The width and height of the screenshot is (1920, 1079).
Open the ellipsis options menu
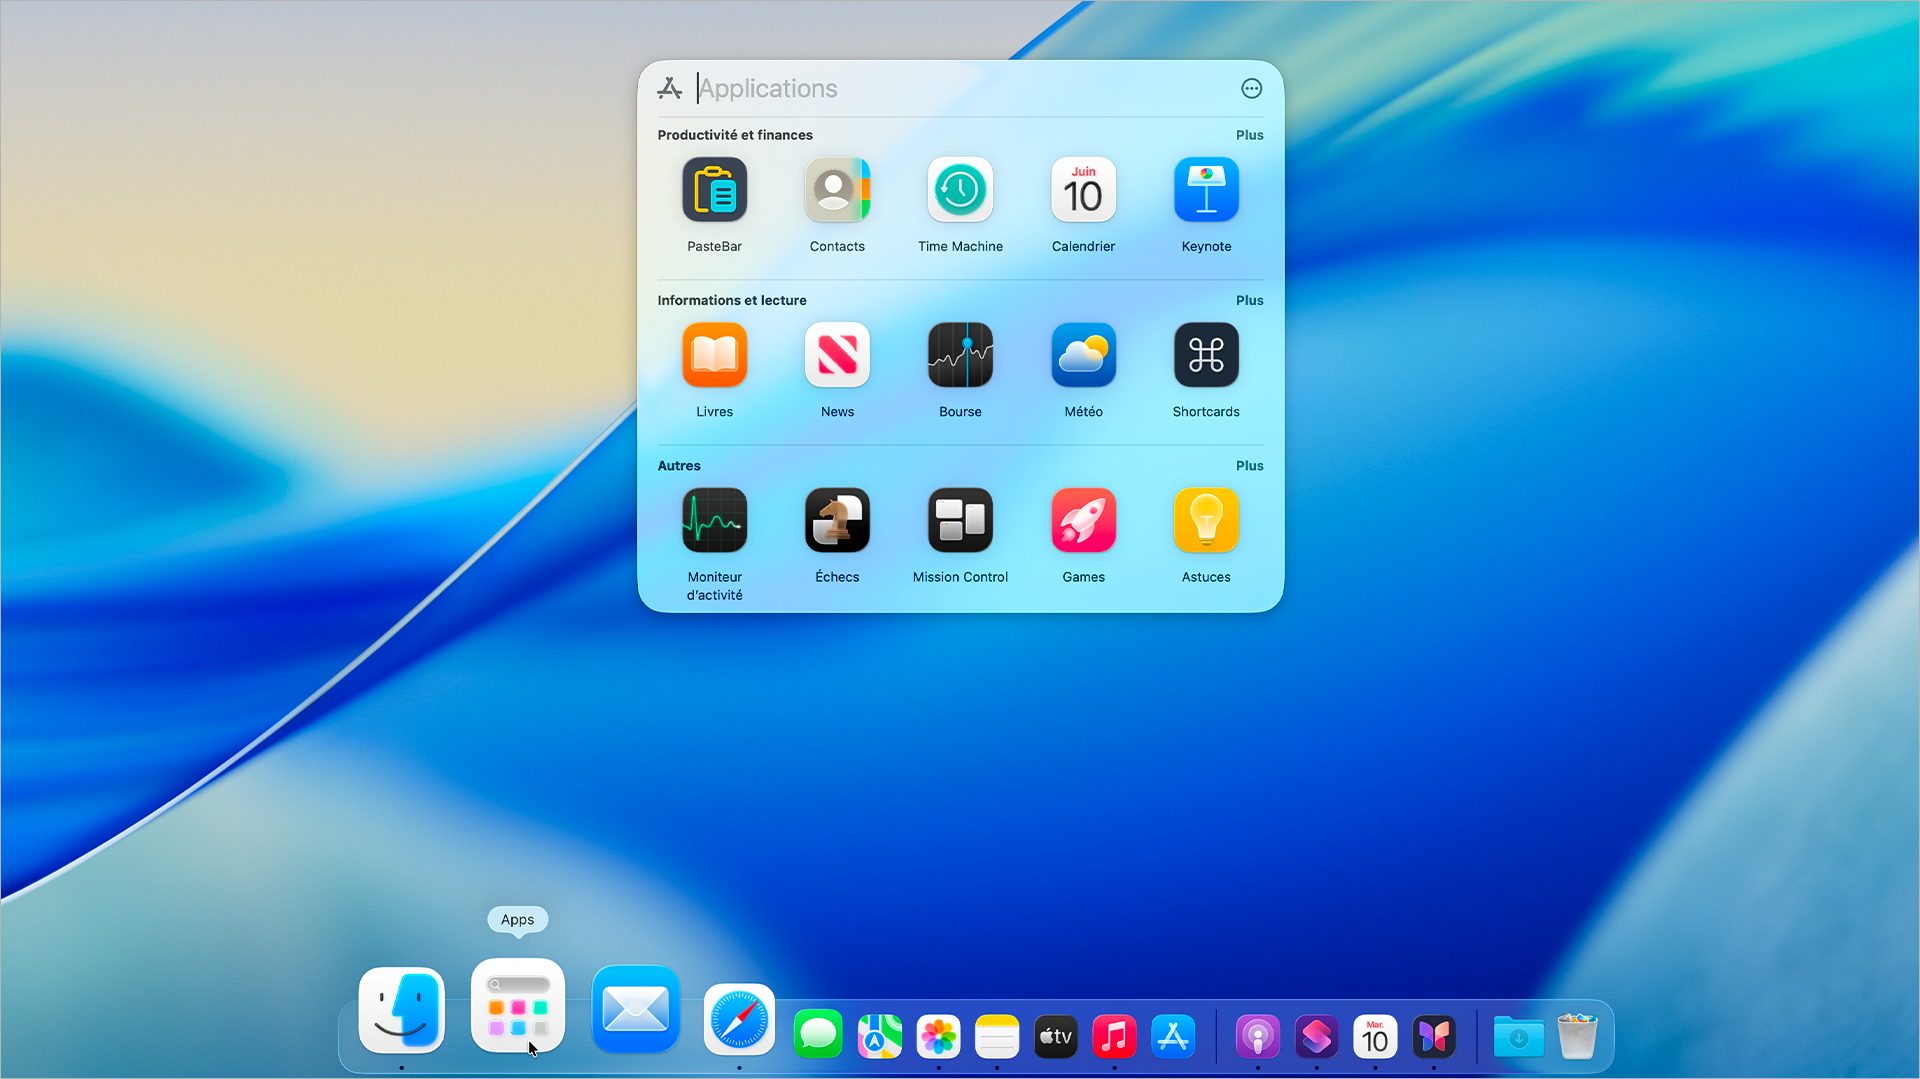[1251, 89]
